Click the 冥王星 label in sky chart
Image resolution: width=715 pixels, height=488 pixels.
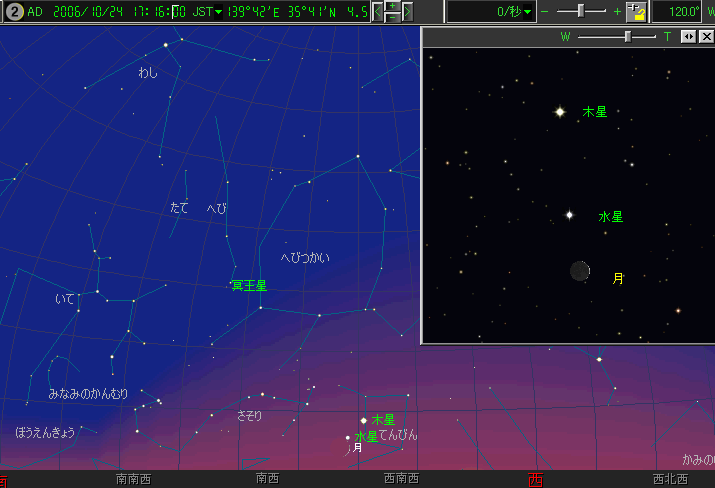(249, 286)
